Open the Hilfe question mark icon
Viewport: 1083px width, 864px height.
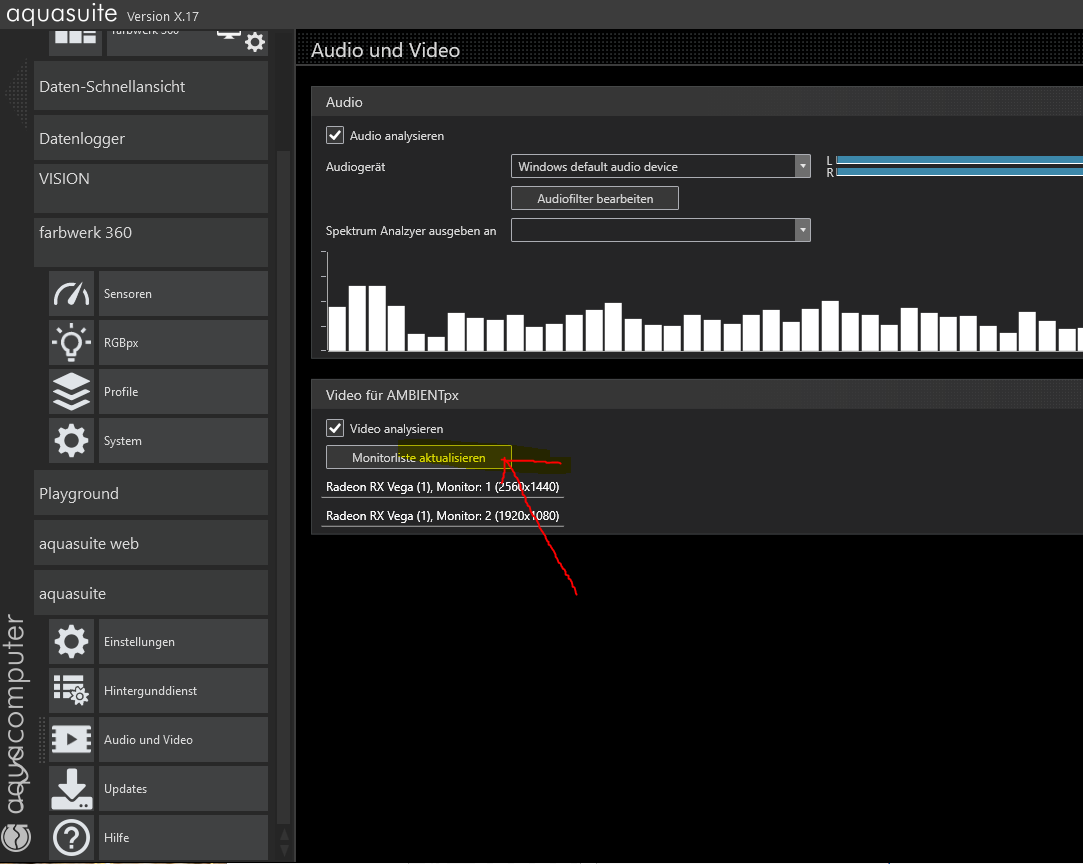click(x=72, y=838)
